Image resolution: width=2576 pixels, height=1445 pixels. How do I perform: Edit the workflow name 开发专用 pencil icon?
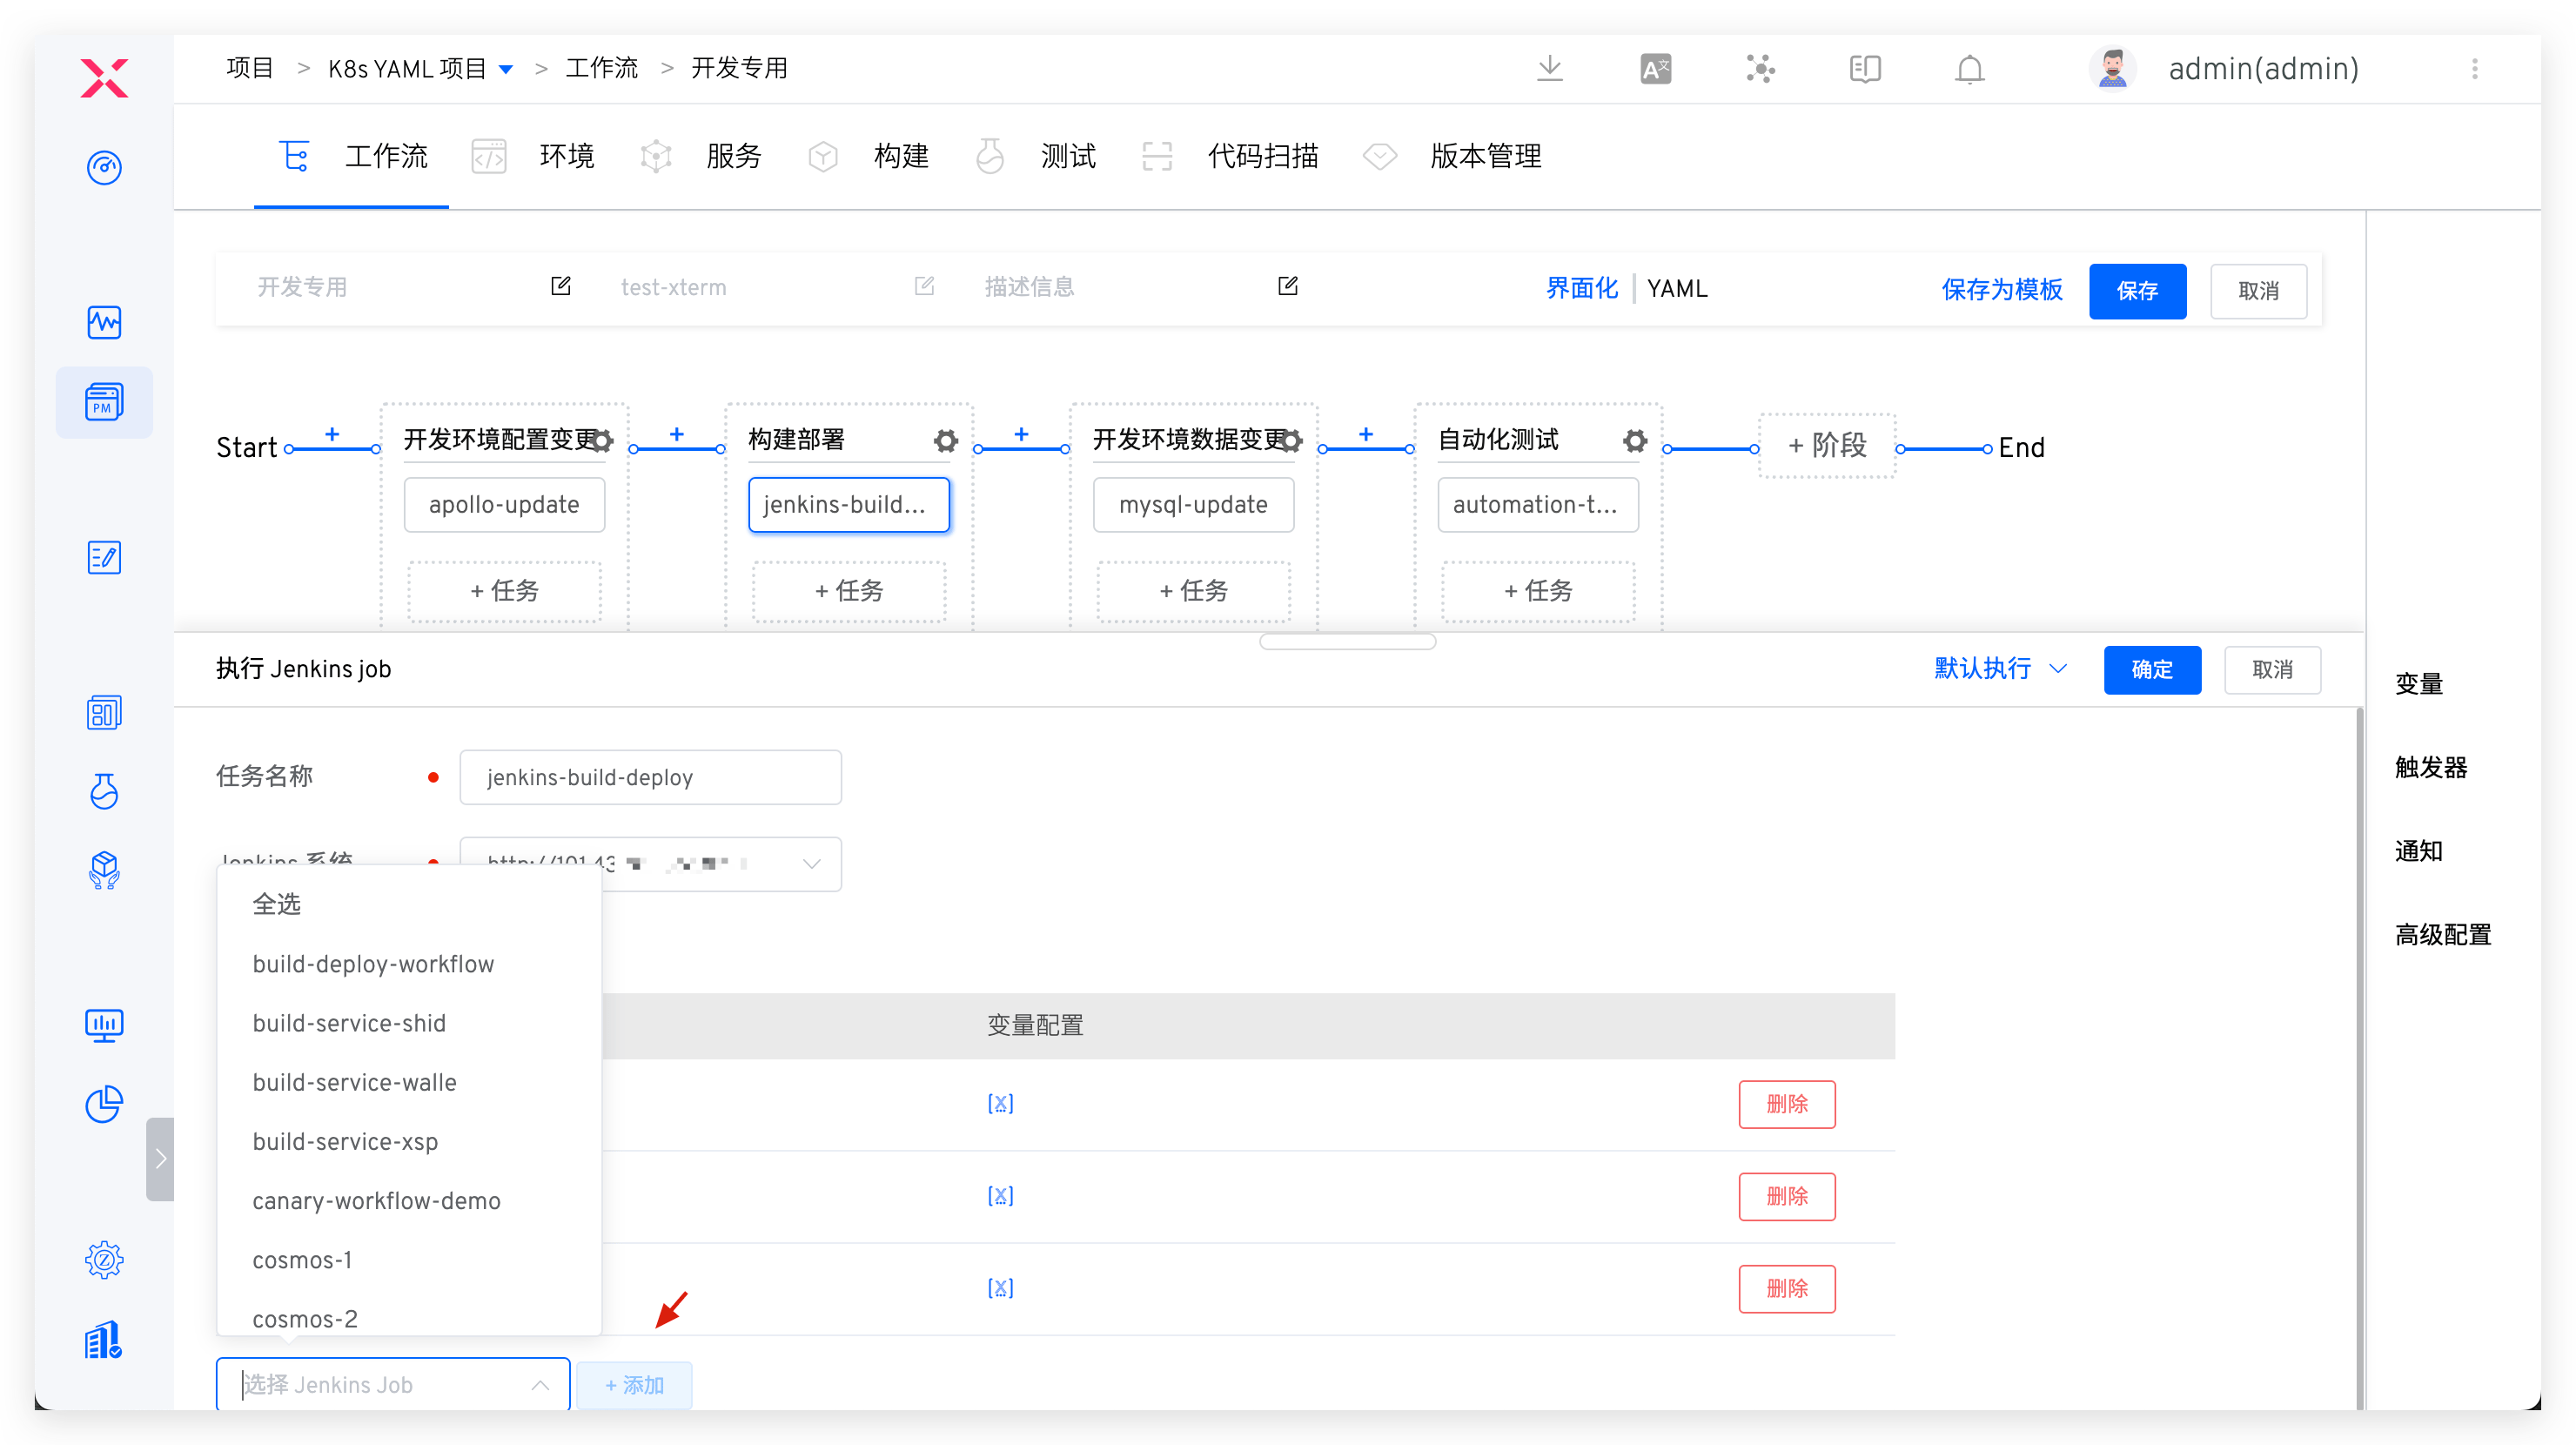560,286
